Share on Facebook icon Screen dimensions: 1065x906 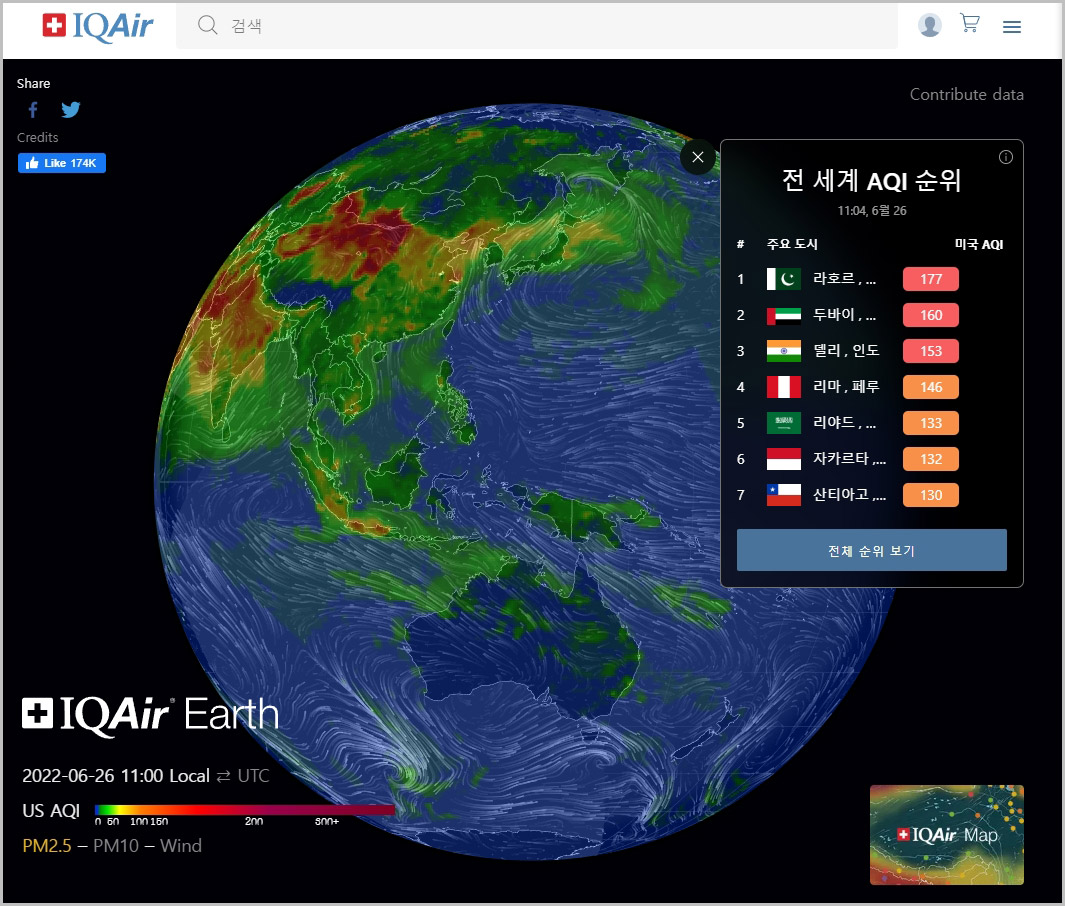(33, 109)
